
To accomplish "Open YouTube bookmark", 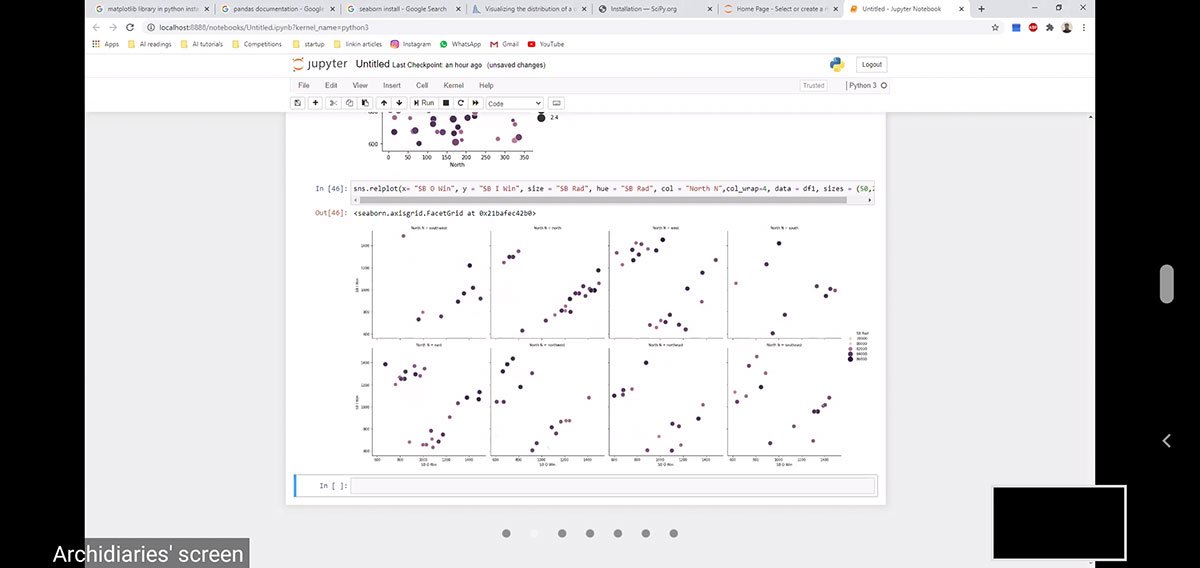I will pos(546,44).
